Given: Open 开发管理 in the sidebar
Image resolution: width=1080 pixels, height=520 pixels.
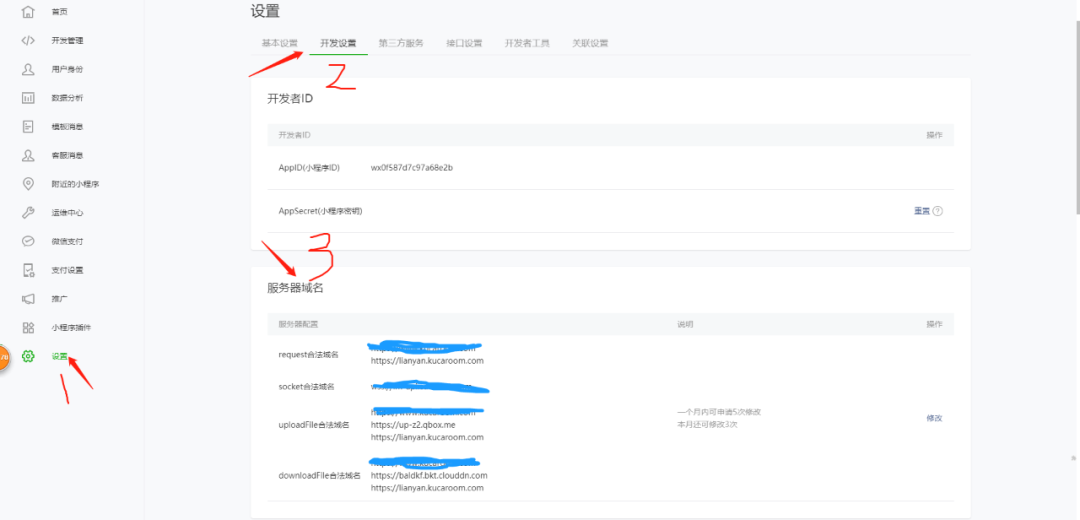Looking at the screenshot, I should point(68,41).
